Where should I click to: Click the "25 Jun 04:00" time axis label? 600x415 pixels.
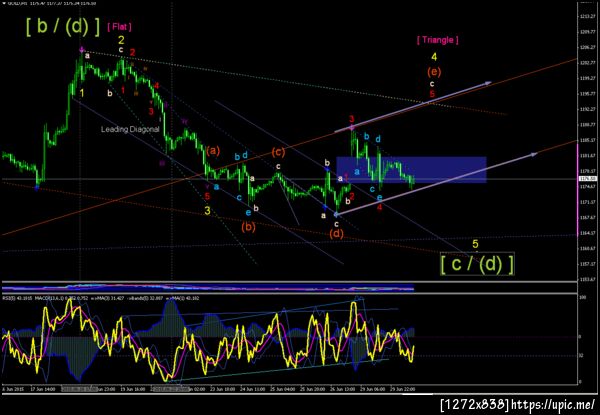pyautogui.click(x=284, y=389)
